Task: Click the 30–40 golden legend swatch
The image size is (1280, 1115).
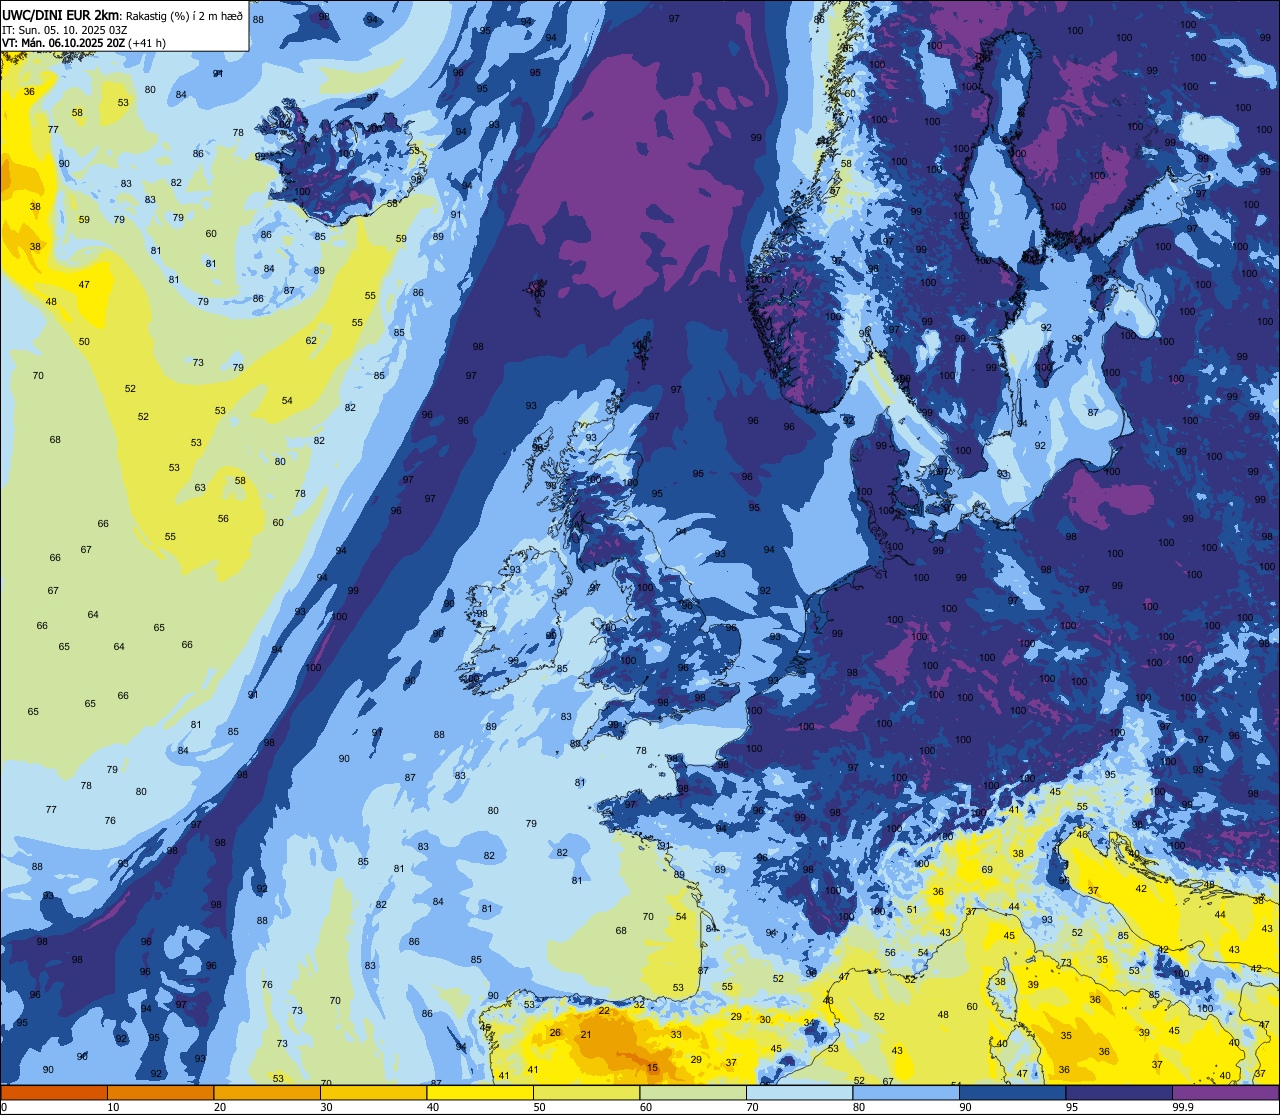Action: click(373, 1092)
